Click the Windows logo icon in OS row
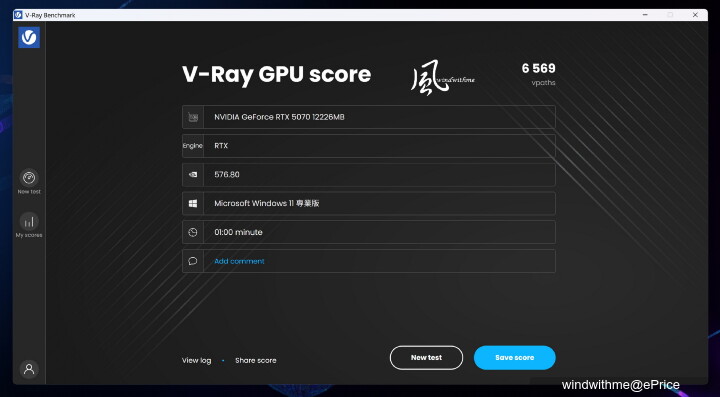This screenshot has width=720, height=397. click(193, 203)
